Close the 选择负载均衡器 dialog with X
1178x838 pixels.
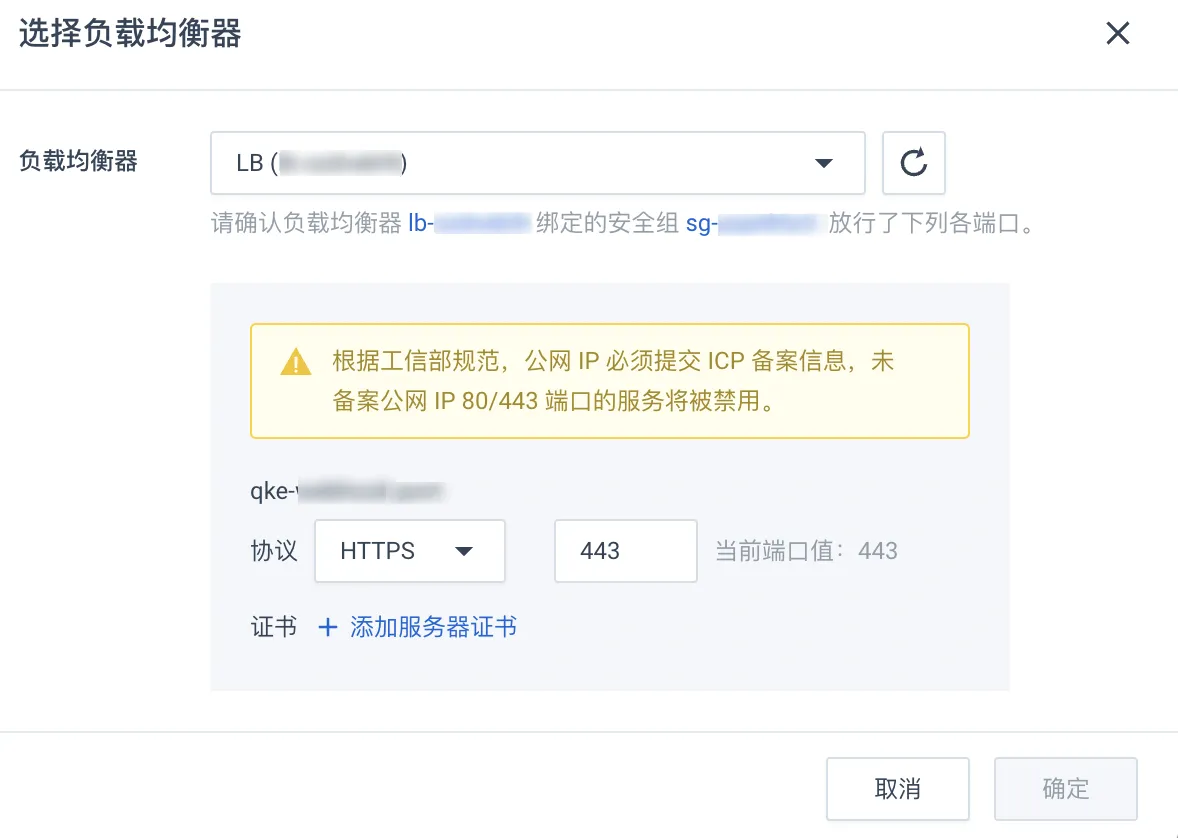coord(1117,33)
